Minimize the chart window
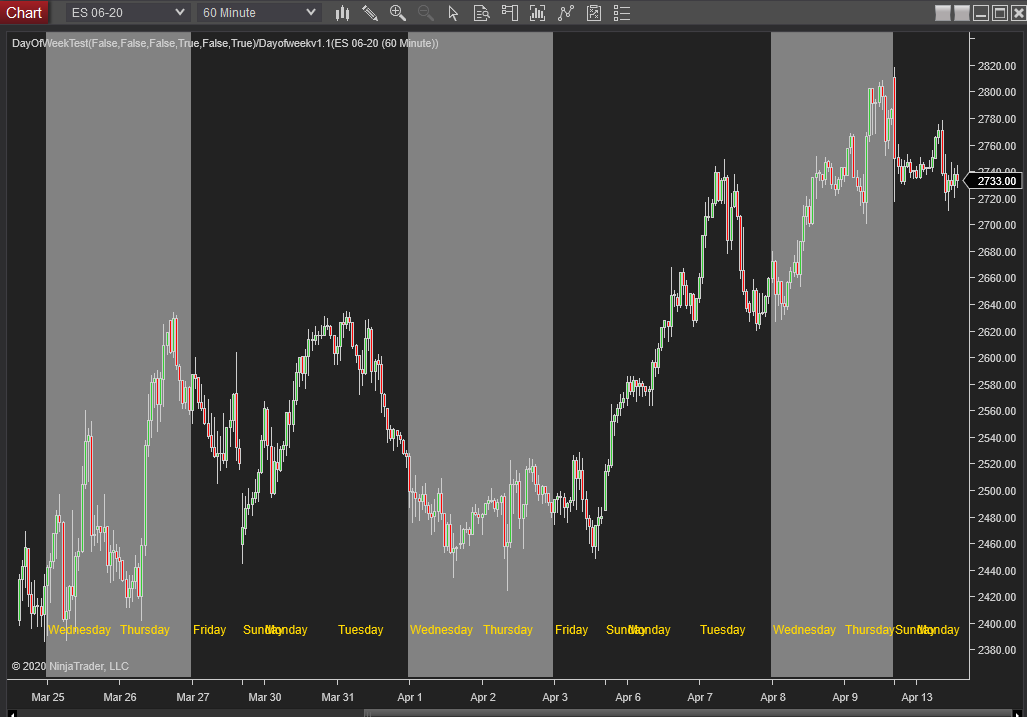1027x717 pixels. [x=980, y=13]
